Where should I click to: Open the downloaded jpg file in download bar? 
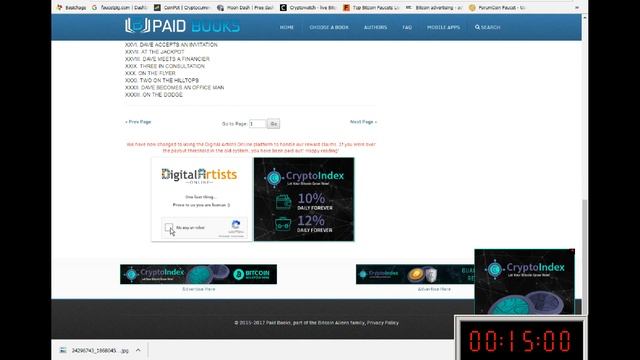pos(95,350)
